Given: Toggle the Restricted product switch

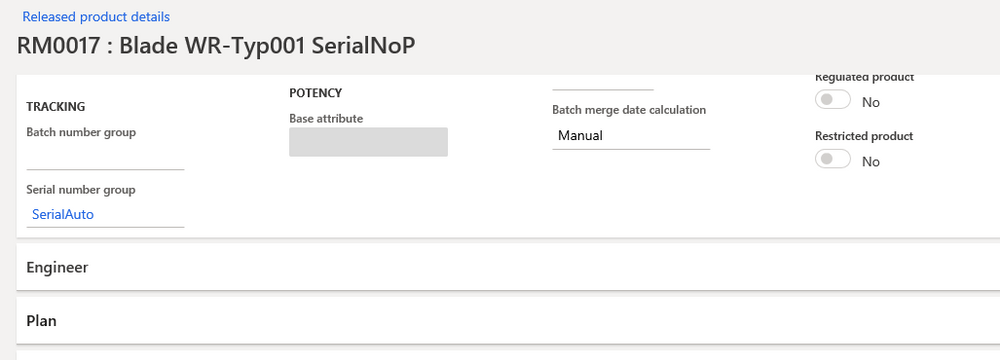Looking at the screenshot, I should [833, 160].
